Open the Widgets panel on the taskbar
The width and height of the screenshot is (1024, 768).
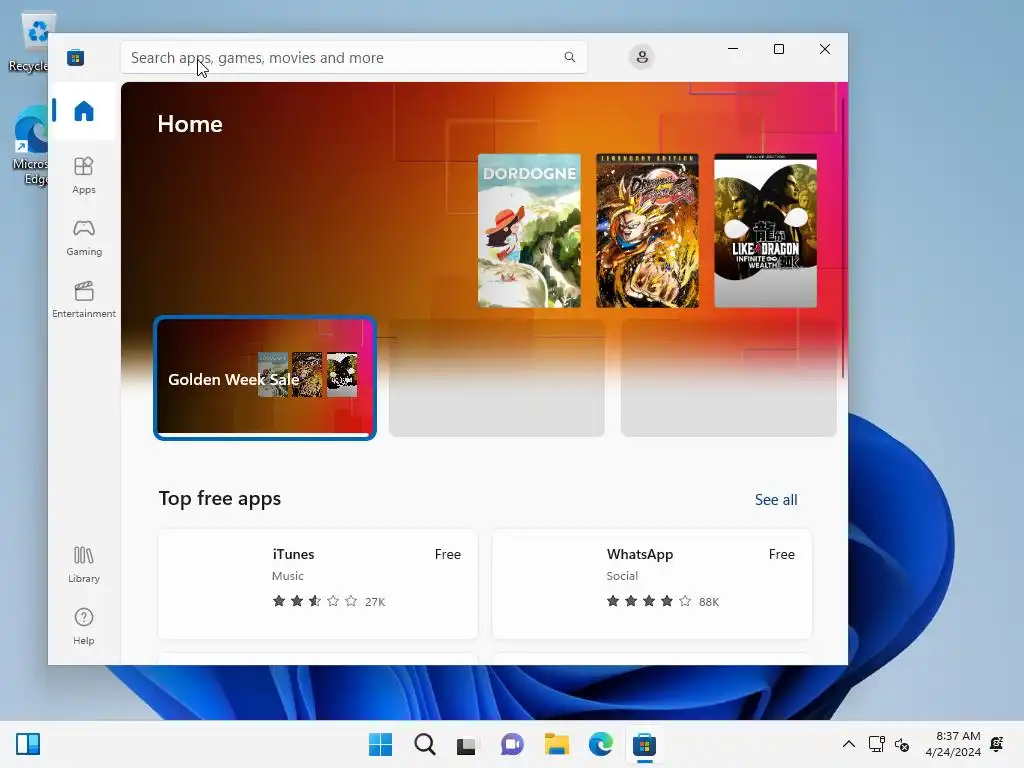[28, 744]
